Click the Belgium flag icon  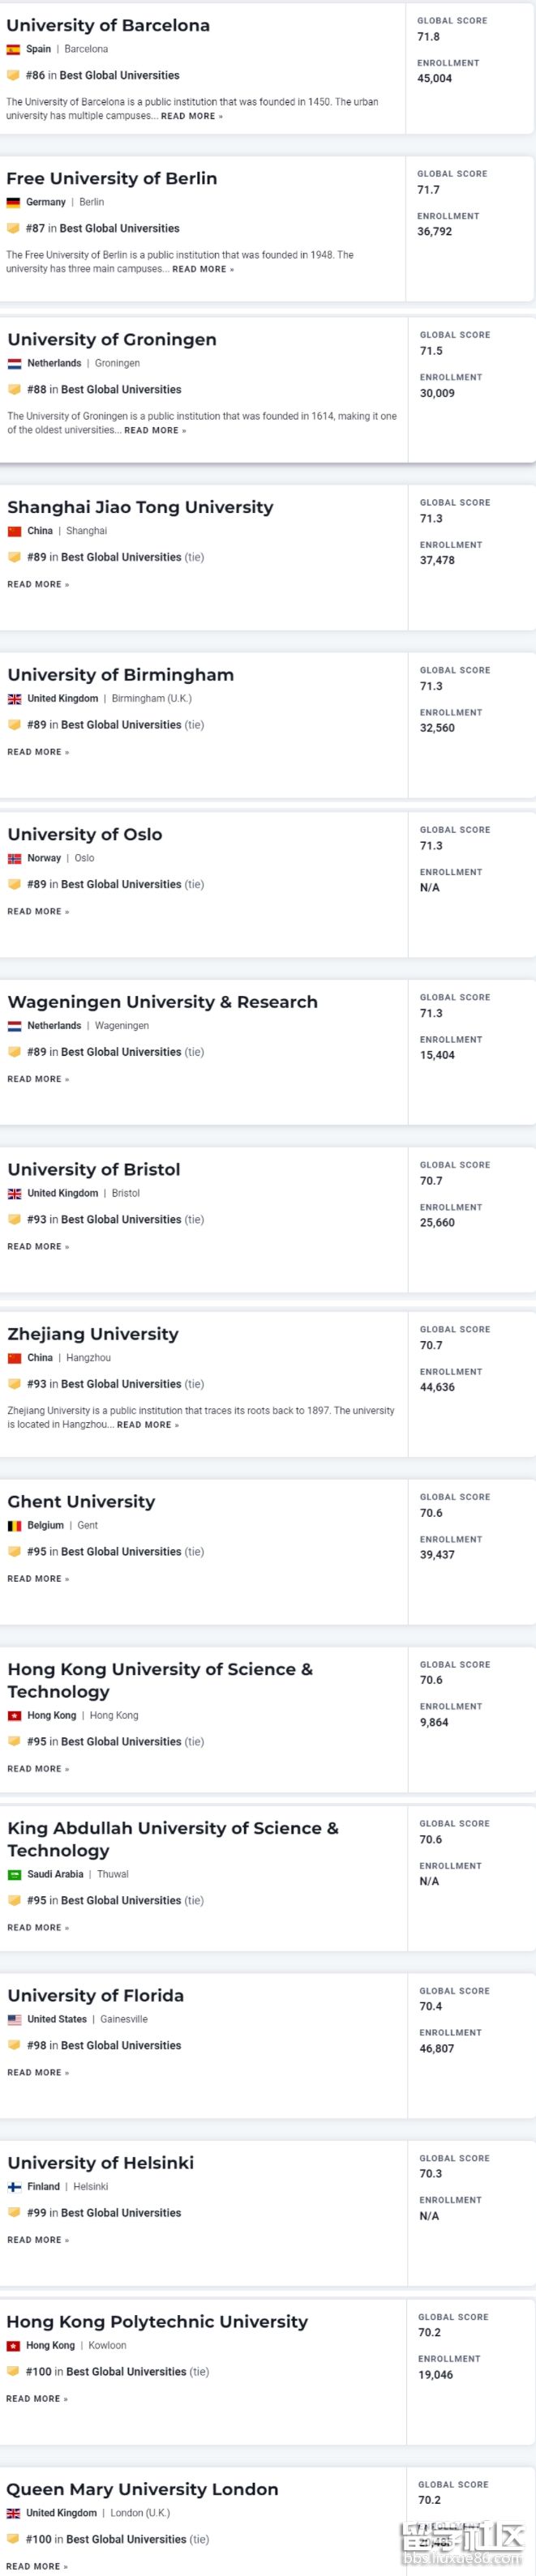tap(14, 1525)
